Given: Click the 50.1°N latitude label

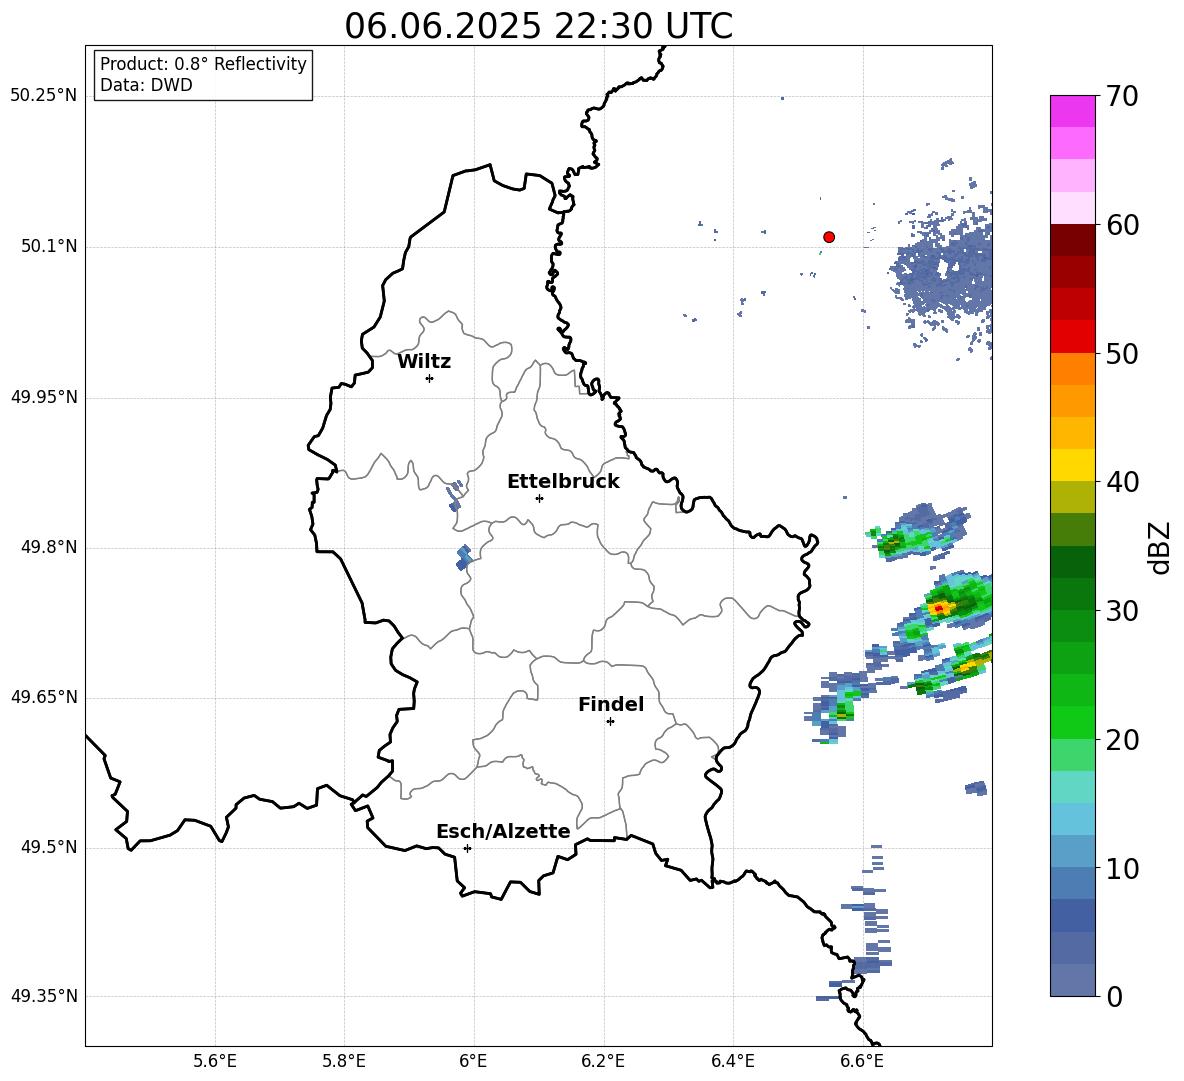Looking at the screenshot, I should point(49,247).
